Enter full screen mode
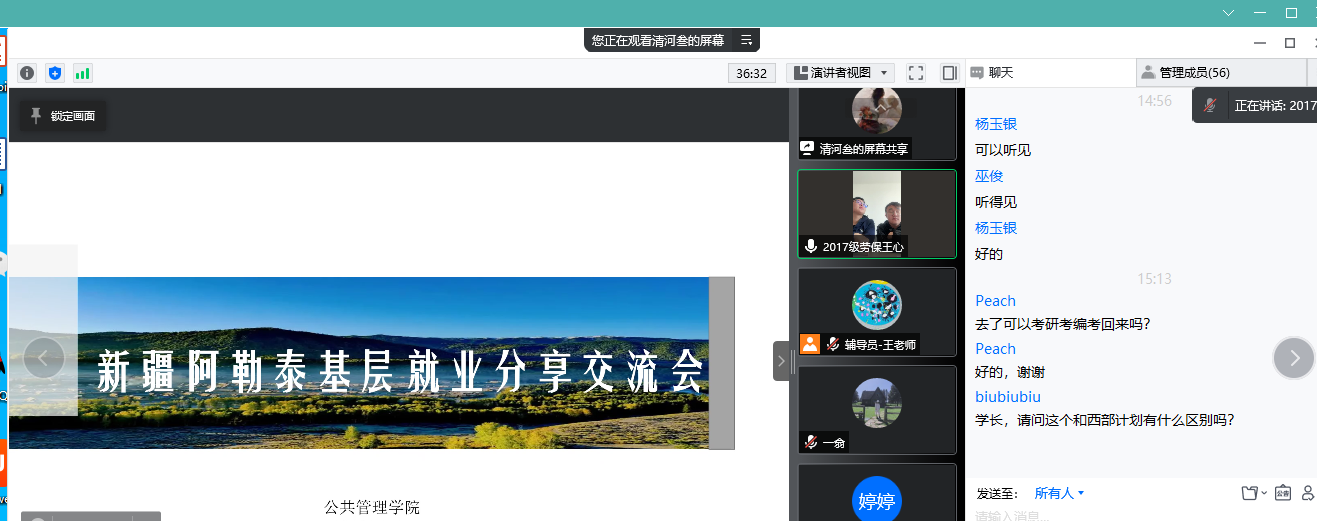1317x521 pixels. [915, 73]
